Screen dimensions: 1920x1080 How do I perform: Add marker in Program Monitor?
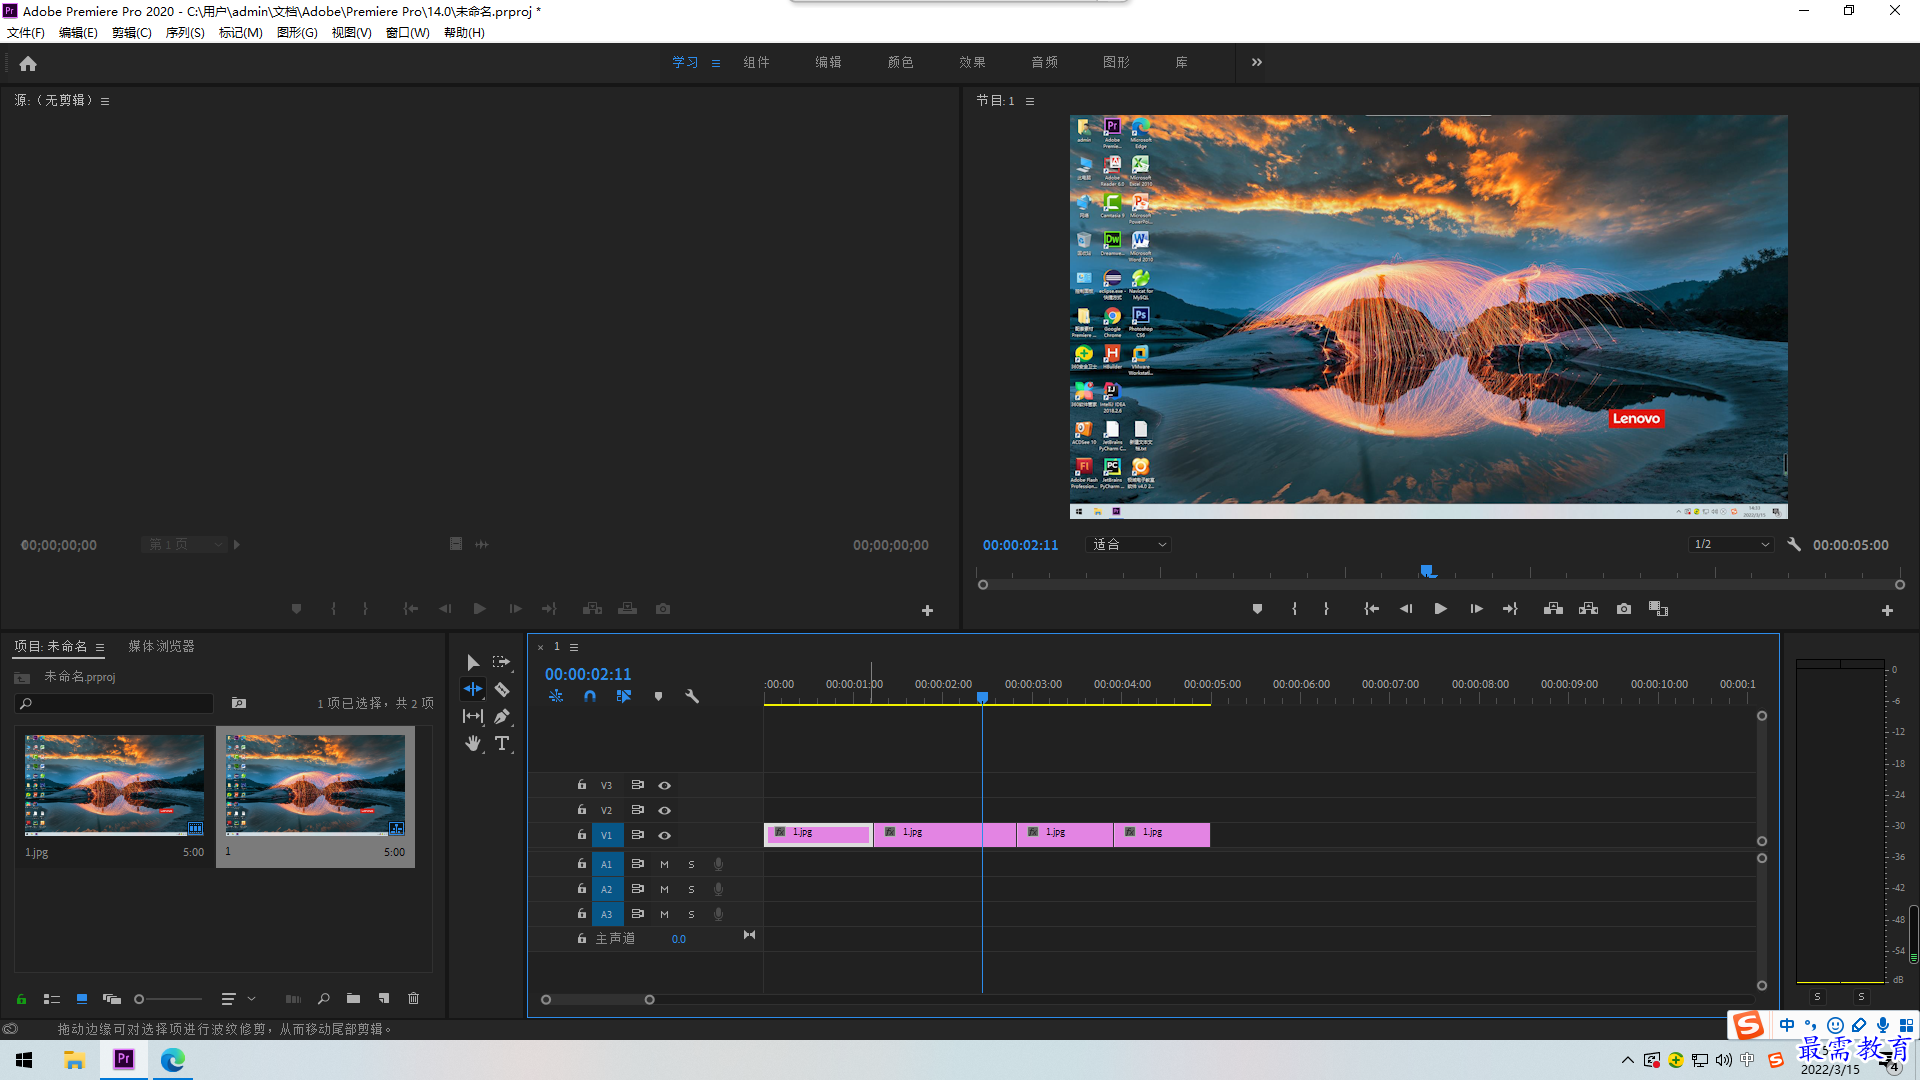[1257, 609]
